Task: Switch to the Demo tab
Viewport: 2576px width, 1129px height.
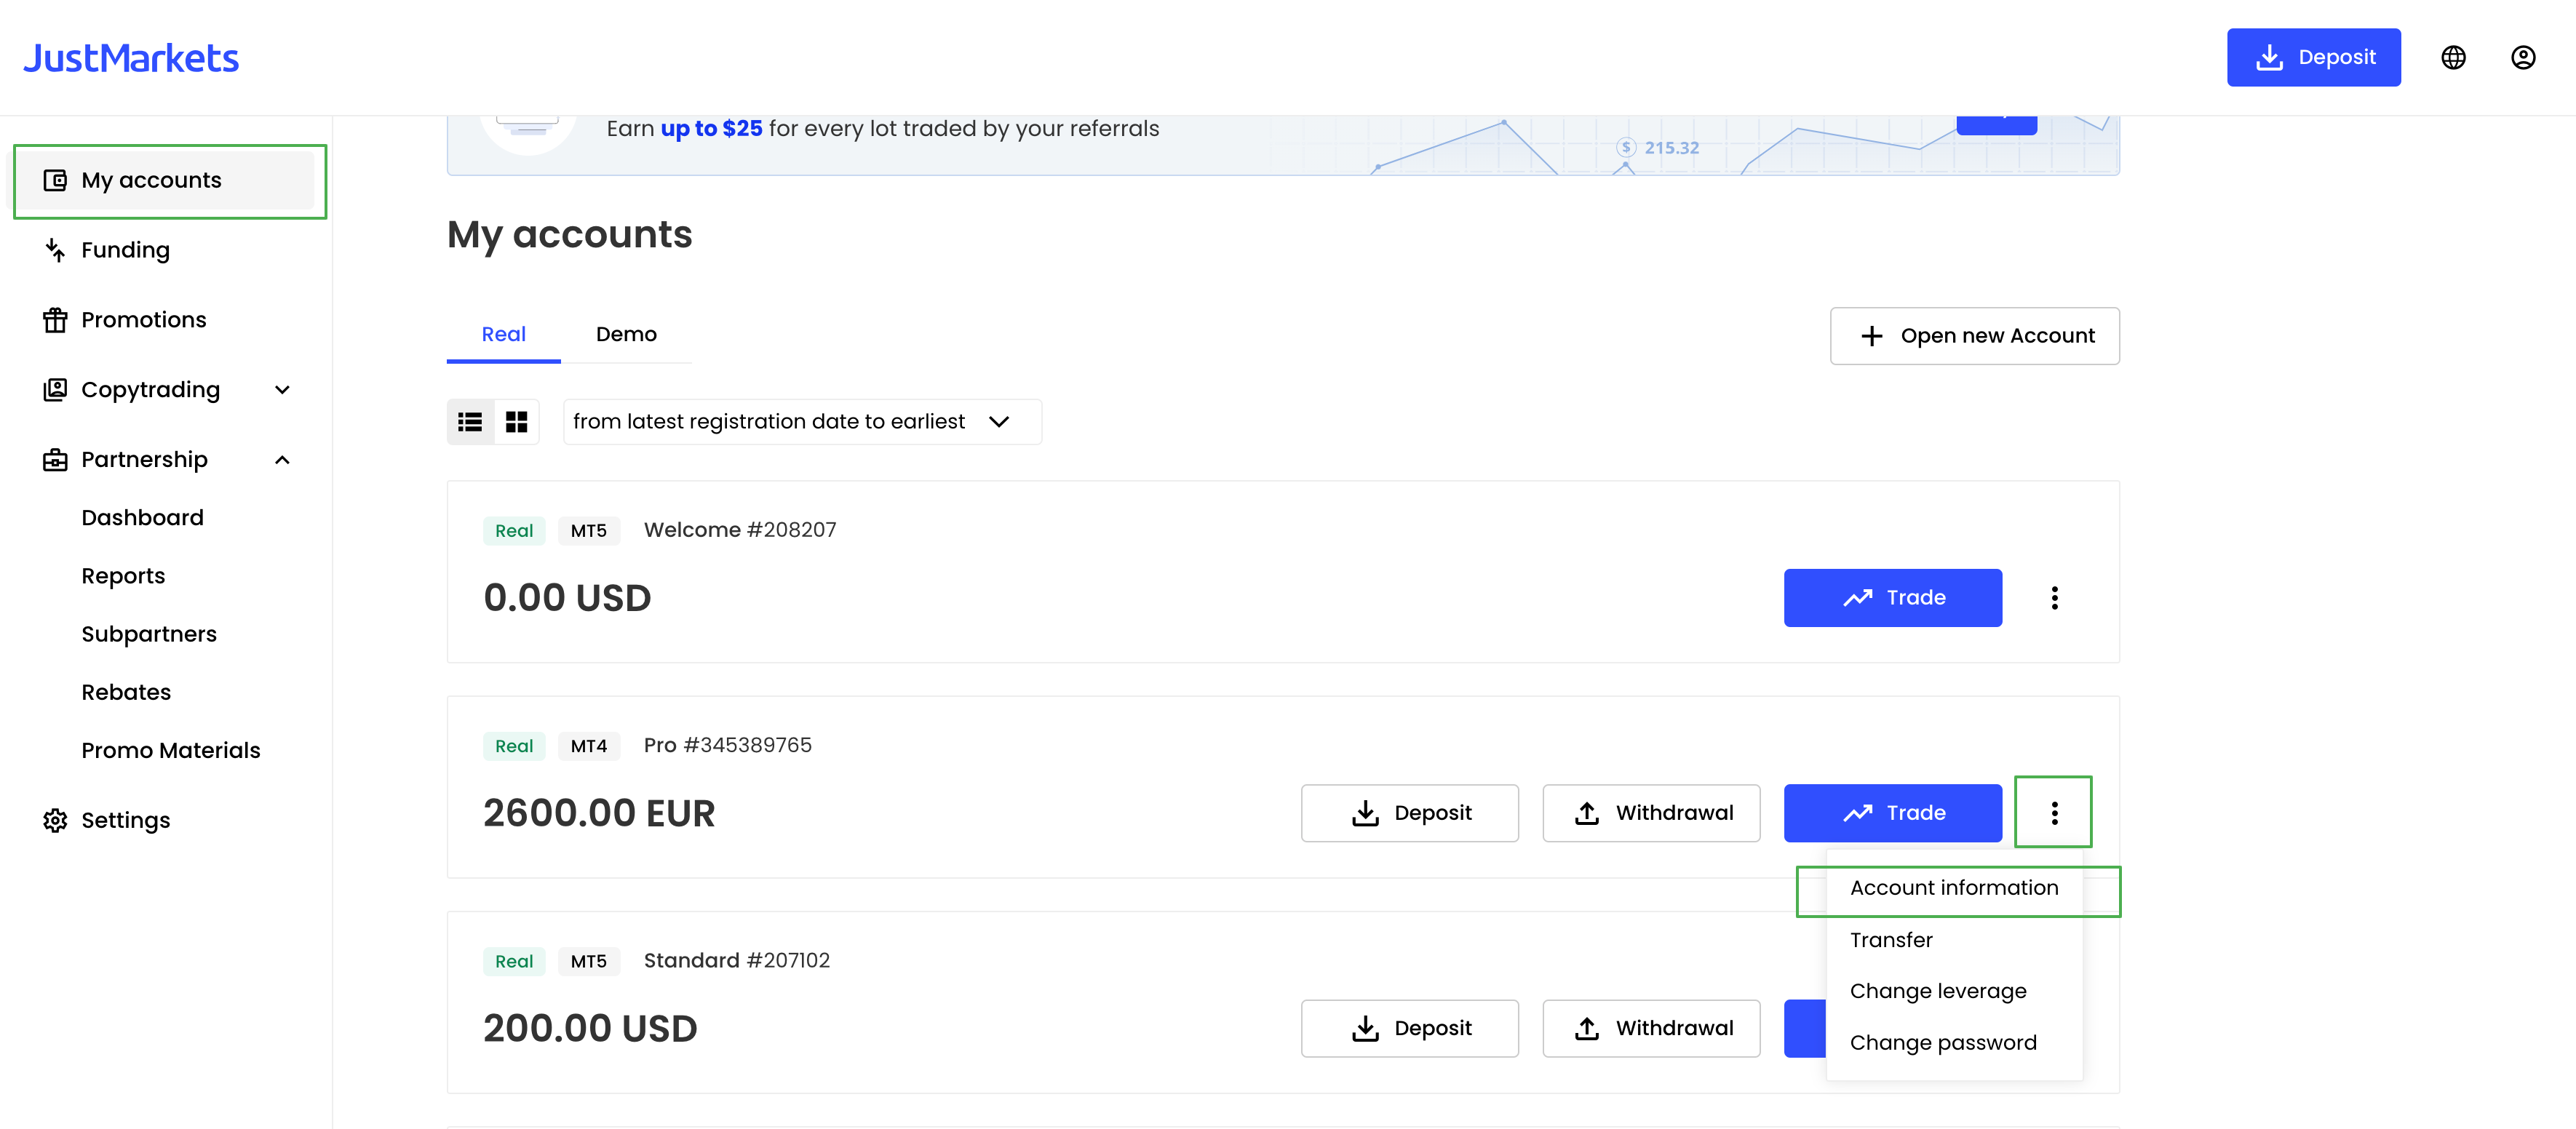Action: 626,334
